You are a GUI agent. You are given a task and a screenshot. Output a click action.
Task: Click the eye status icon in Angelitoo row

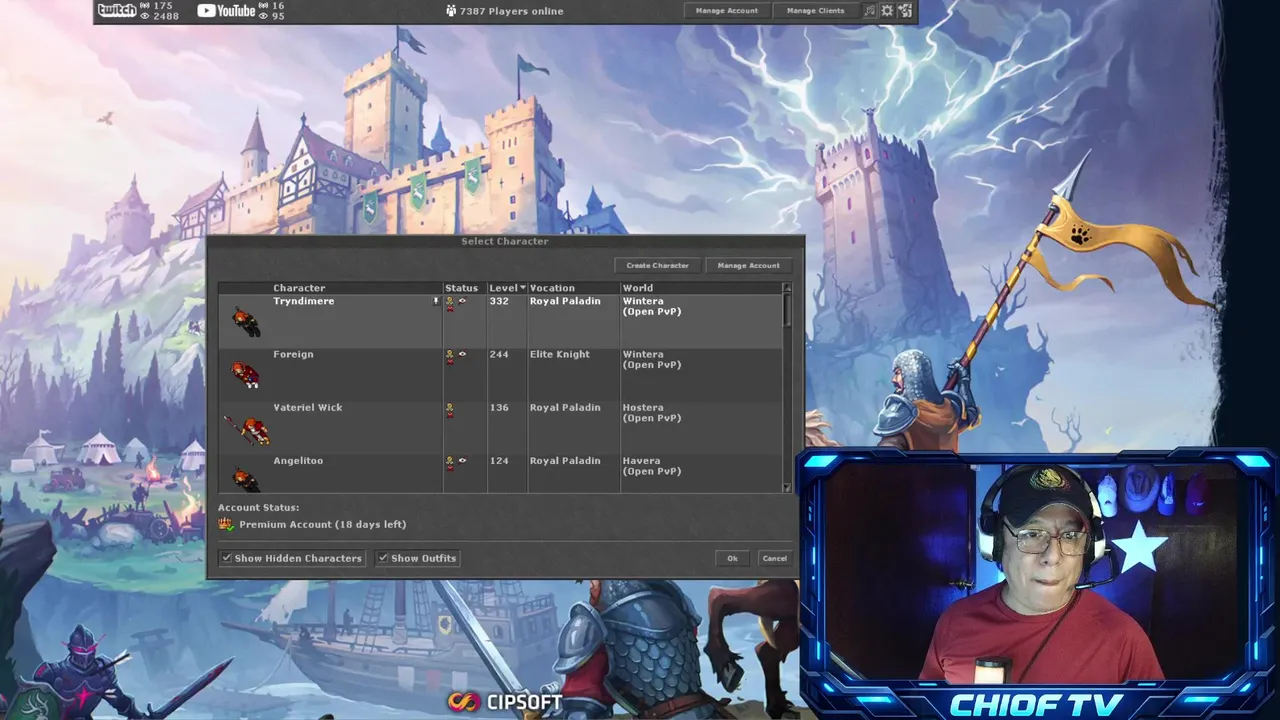point(462,460)
